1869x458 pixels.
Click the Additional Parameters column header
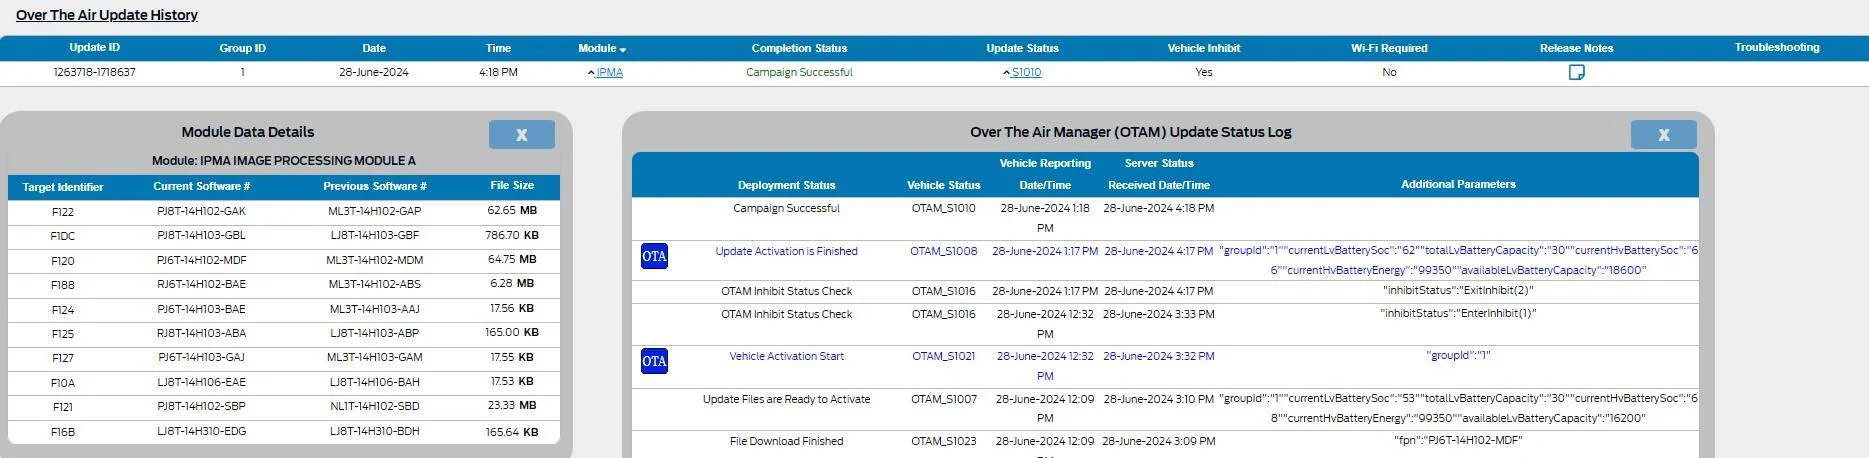click(1457, 184)
